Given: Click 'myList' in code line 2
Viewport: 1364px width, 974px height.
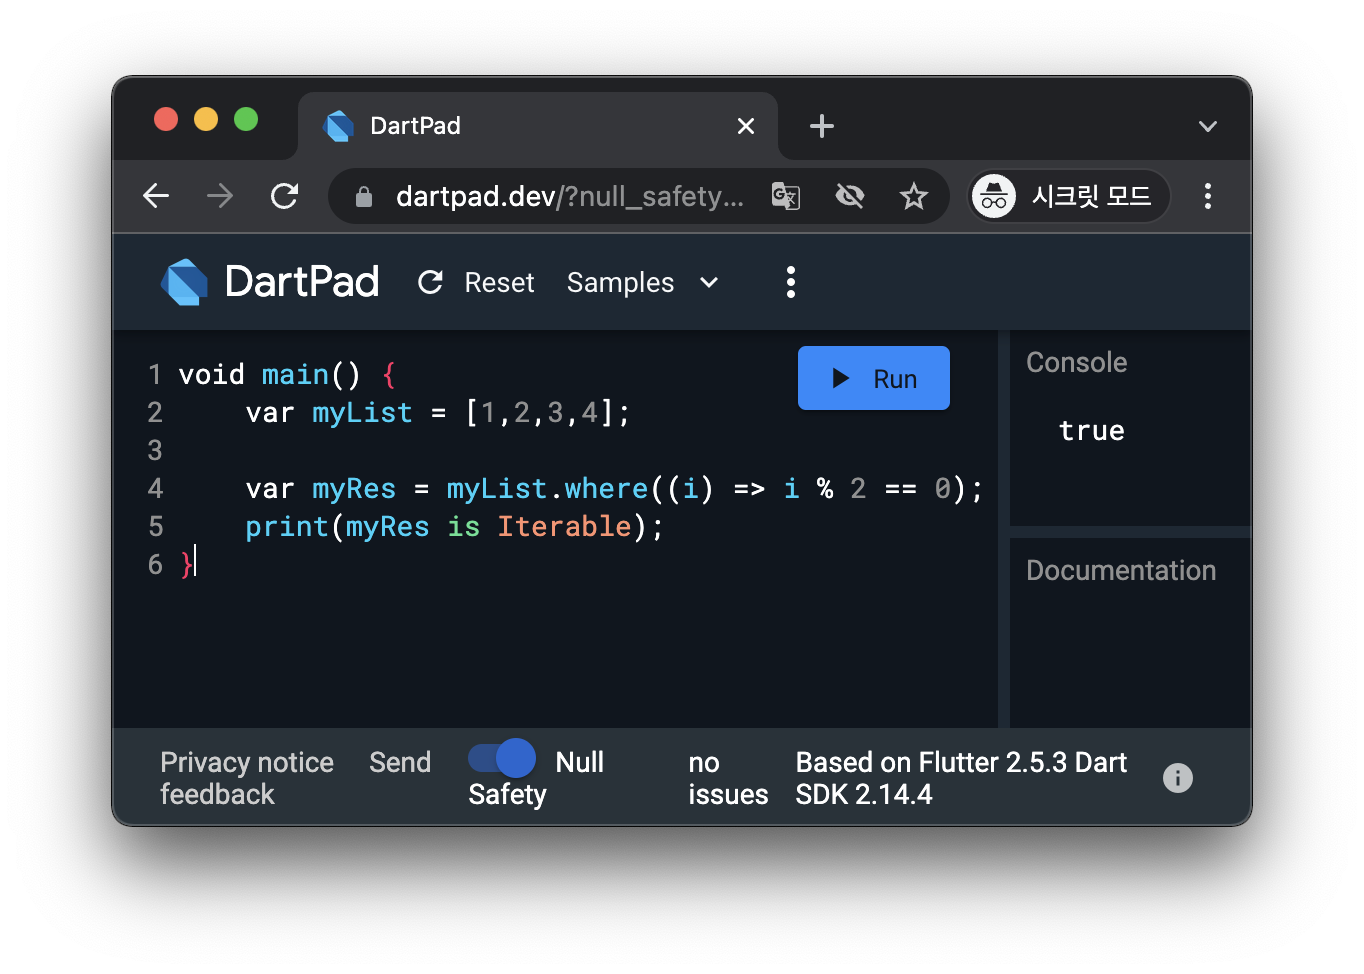Looking at the screenshot, I should pyautogui.click(x=362, y=413).
